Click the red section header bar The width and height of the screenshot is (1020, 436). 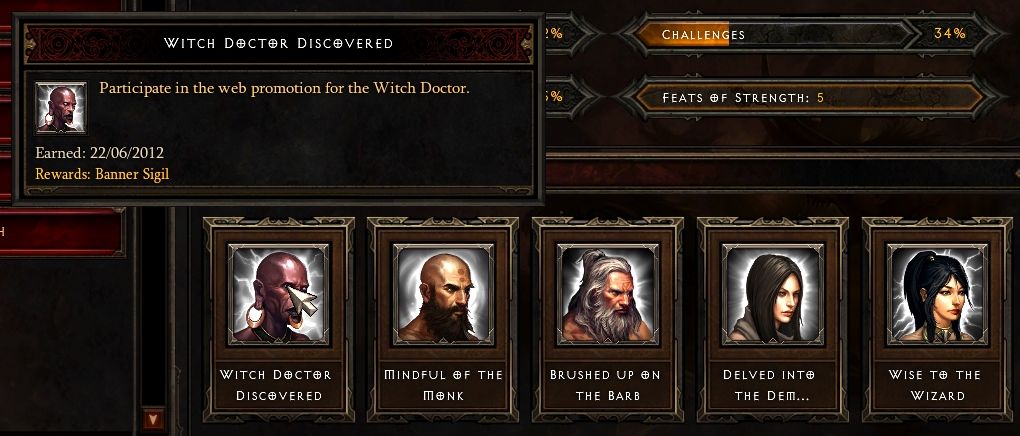click(783, 173)
